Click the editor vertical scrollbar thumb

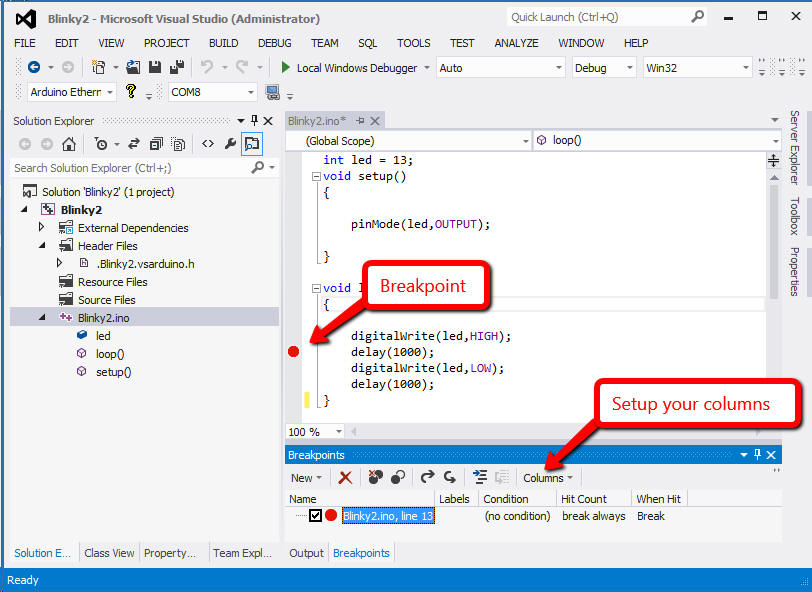point(774,241)
